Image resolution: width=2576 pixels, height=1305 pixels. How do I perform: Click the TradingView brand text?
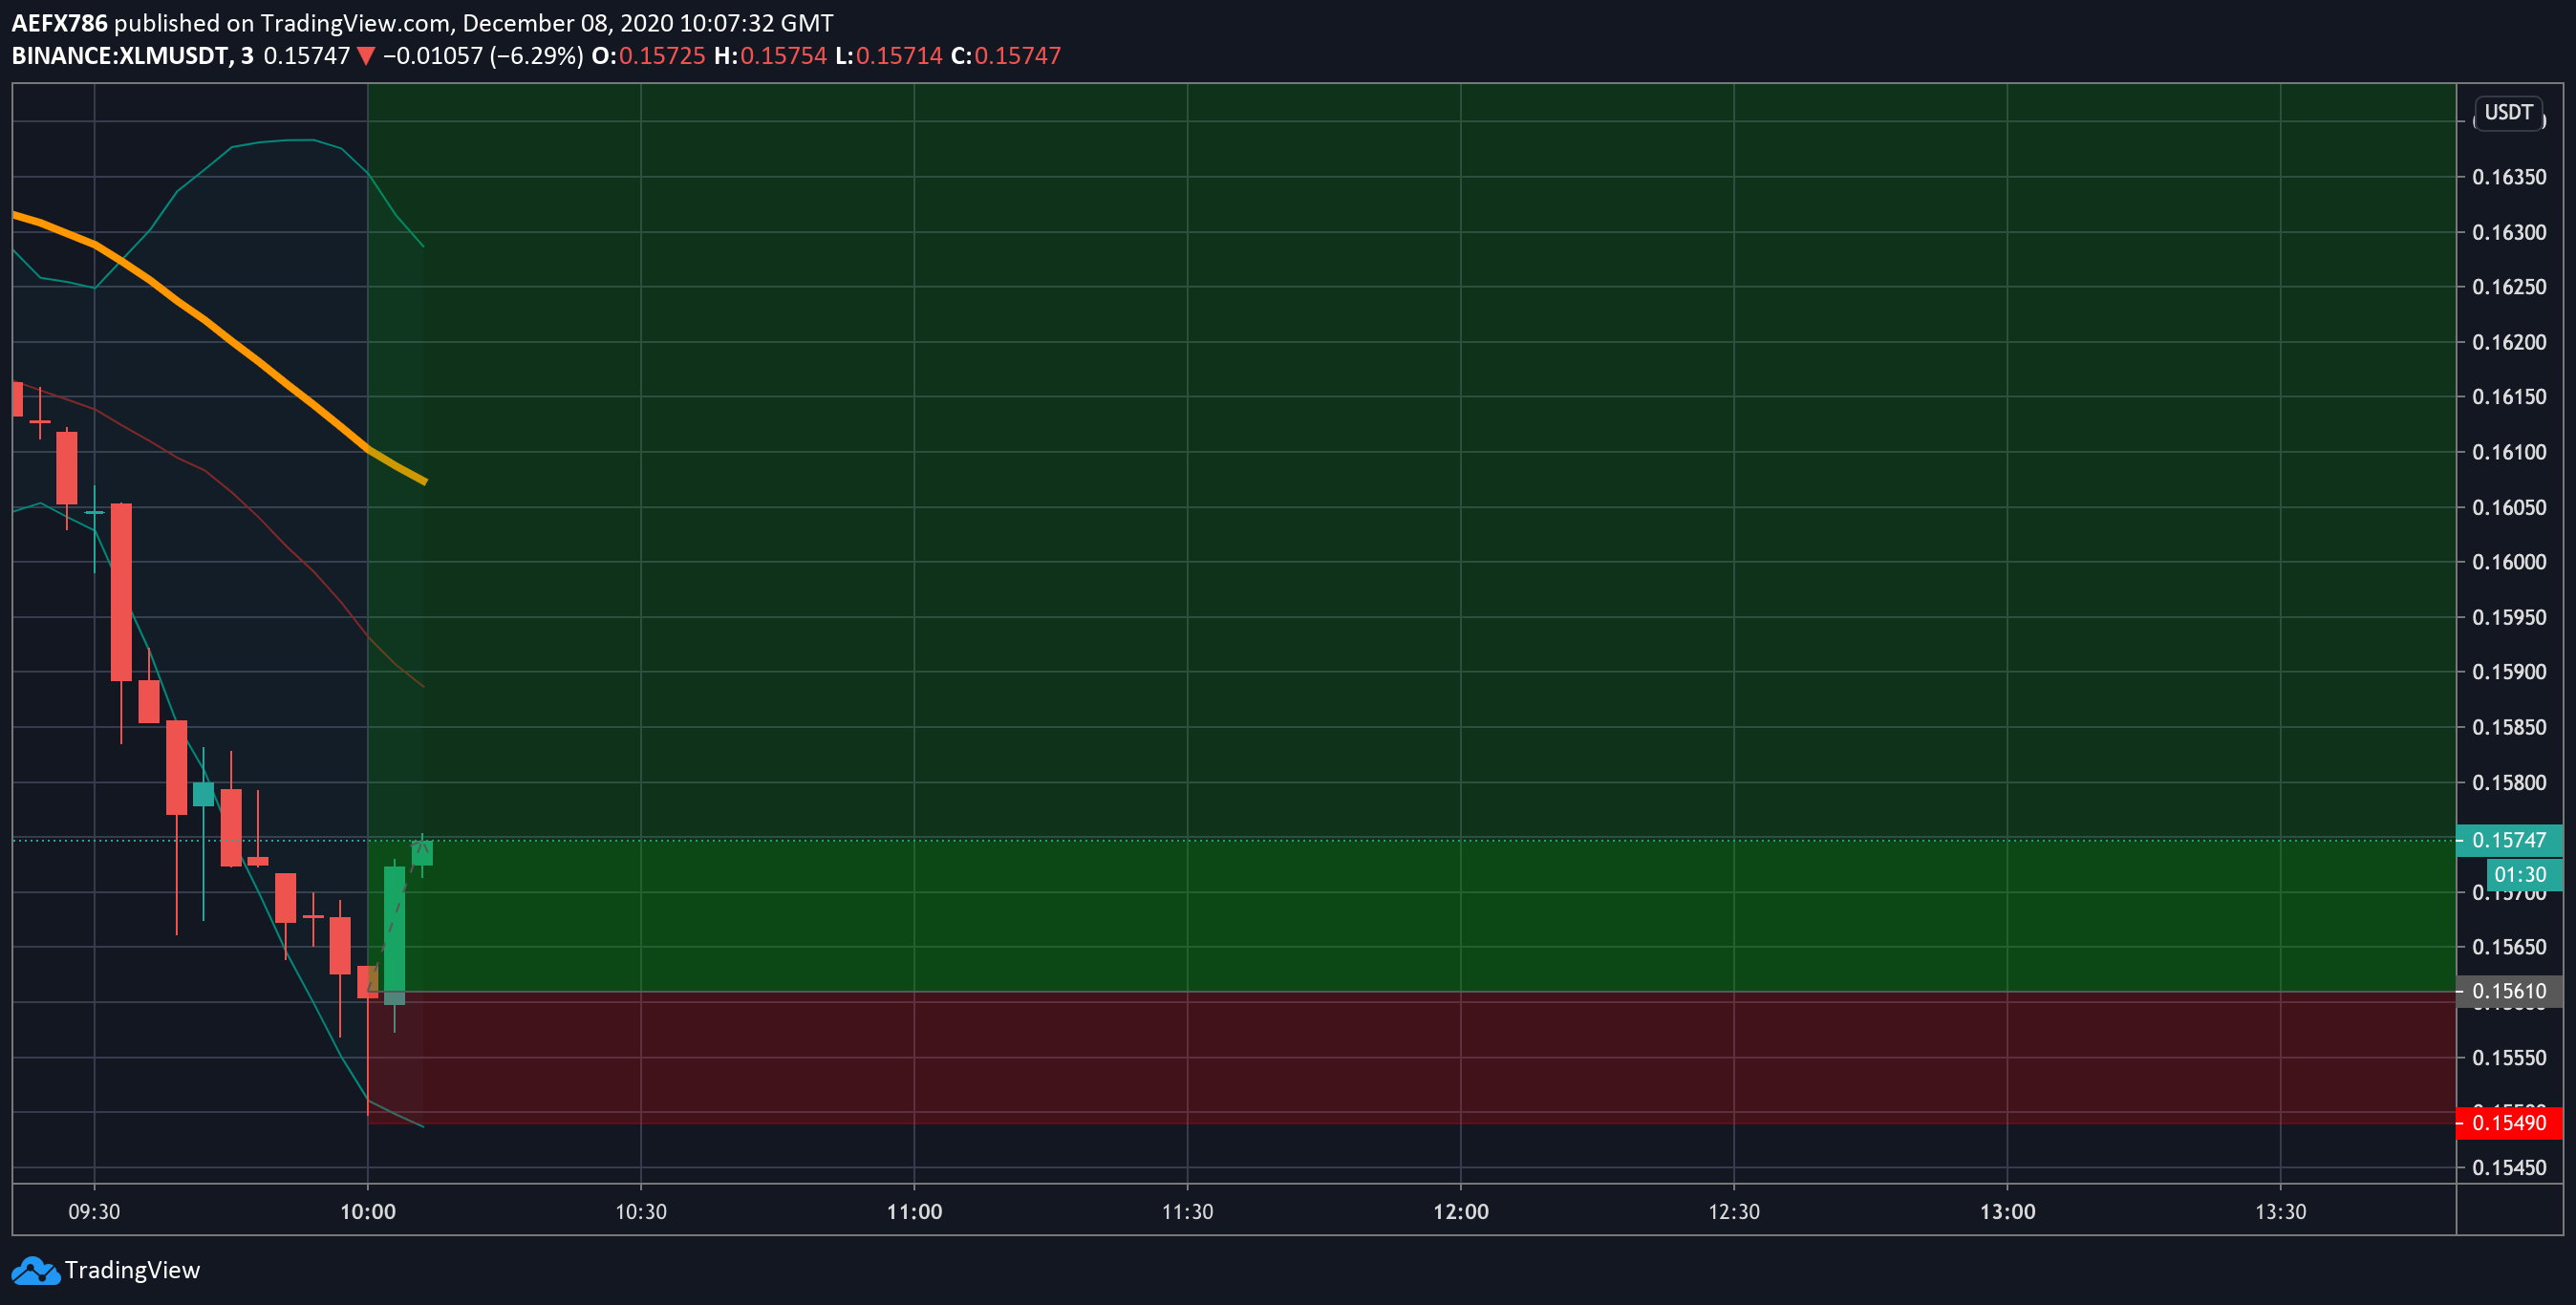pos(132,1270)
